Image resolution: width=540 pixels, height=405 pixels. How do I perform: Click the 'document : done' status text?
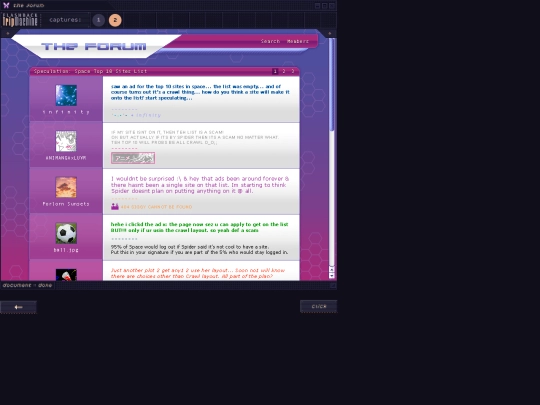[x=27, y=285]
